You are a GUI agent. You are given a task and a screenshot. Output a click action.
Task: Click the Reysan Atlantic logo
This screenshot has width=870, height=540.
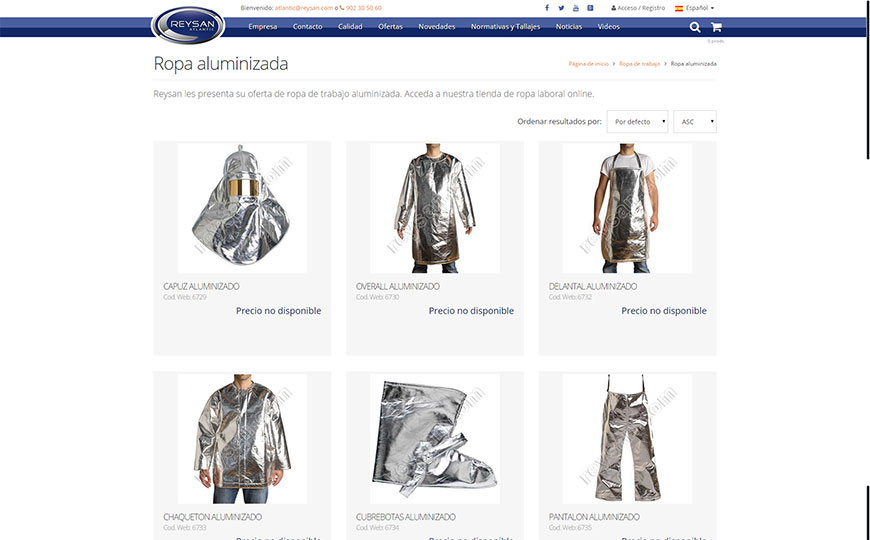(x=189, y=26)
